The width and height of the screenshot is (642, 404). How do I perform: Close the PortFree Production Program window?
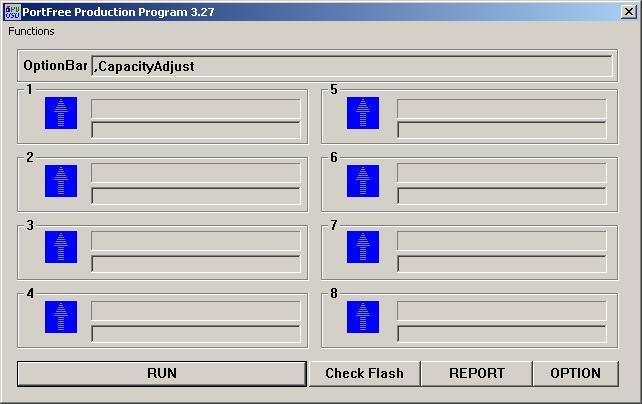[x=628, y=12]
